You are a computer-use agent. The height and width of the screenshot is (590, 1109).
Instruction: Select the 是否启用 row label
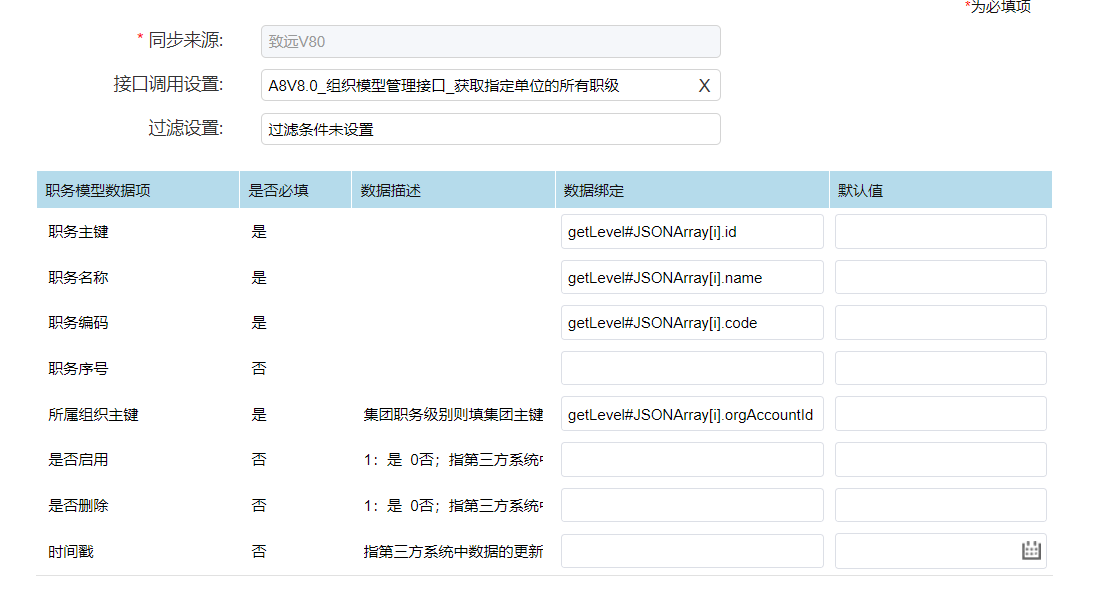pos(79,460)
